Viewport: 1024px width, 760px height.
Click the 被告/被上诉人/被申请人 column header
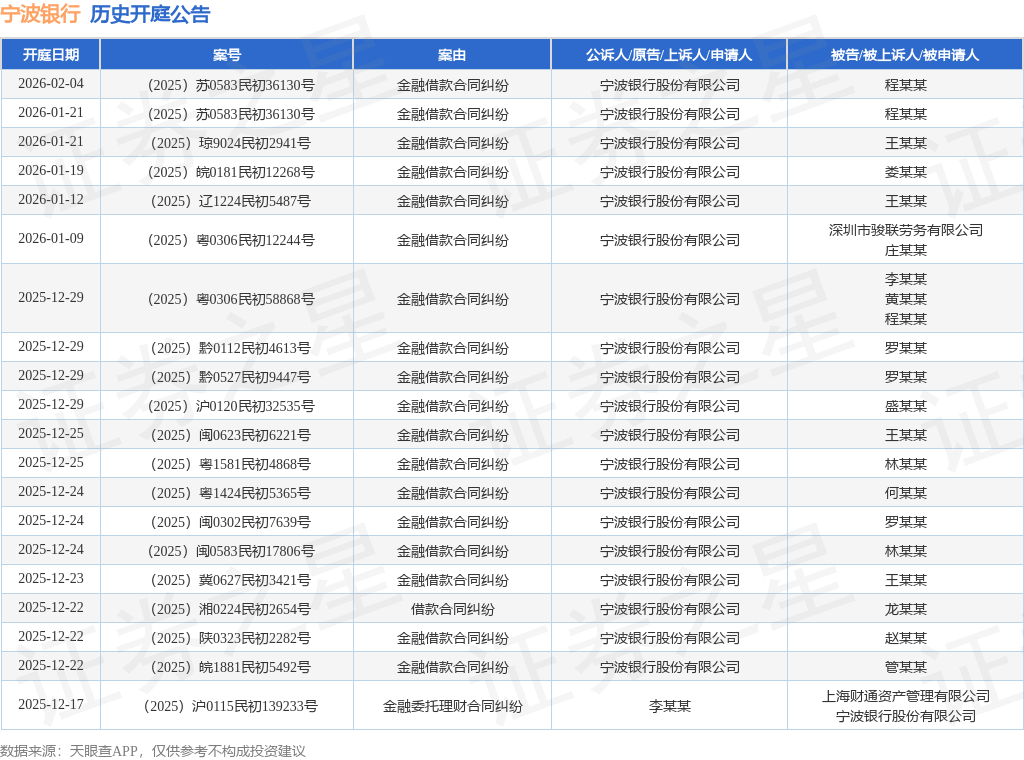905,55
